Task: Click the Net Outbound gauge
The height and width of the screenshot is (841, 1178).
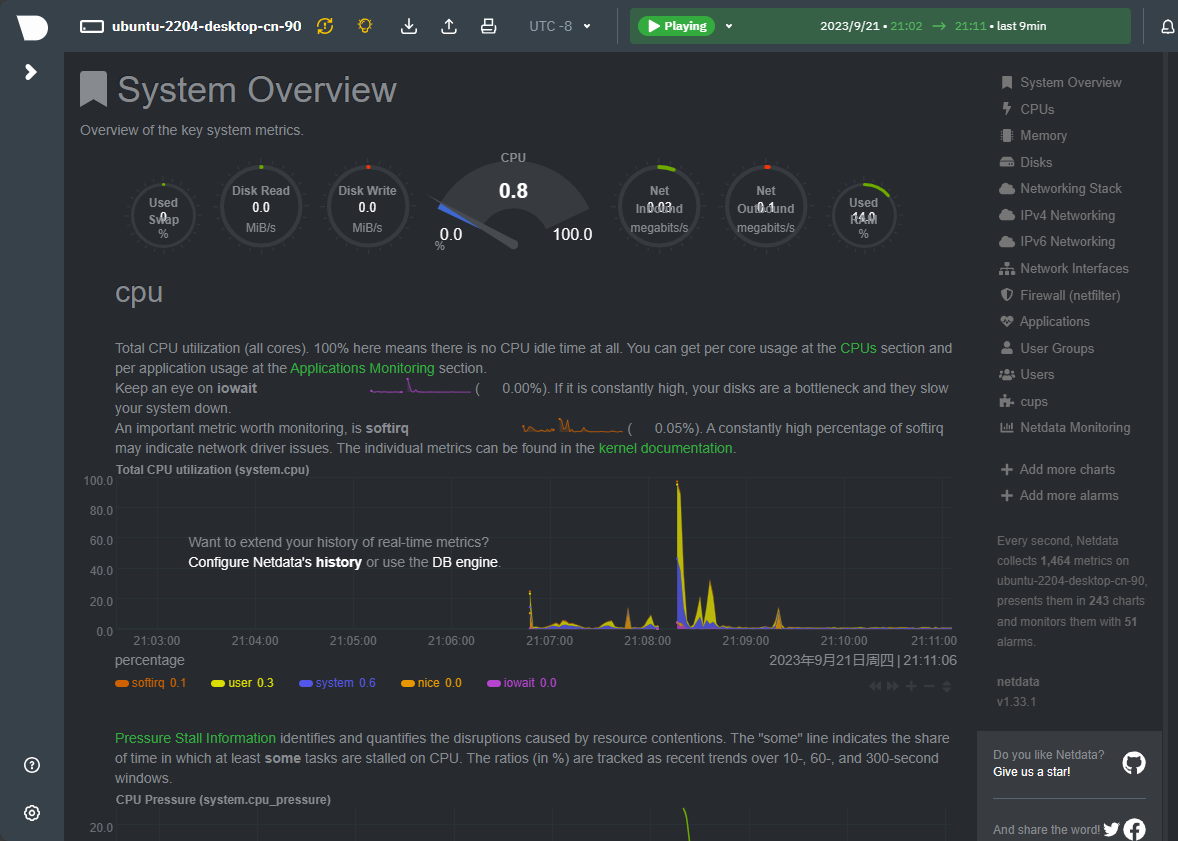Action: click(x=766, y=207)
